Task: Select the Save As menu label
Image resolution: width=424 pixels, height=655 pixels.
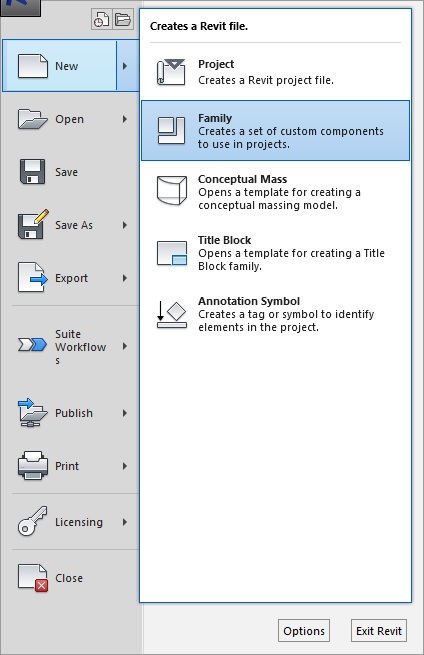Action: [x=74, y=225]
